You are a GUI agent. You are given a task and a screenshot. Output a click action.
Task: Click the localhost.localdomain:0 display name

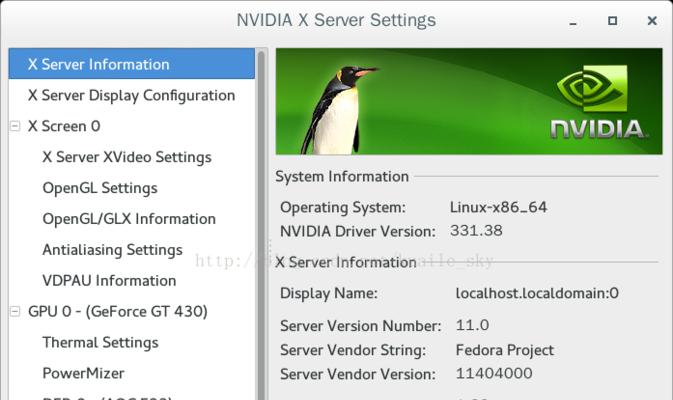537,293
